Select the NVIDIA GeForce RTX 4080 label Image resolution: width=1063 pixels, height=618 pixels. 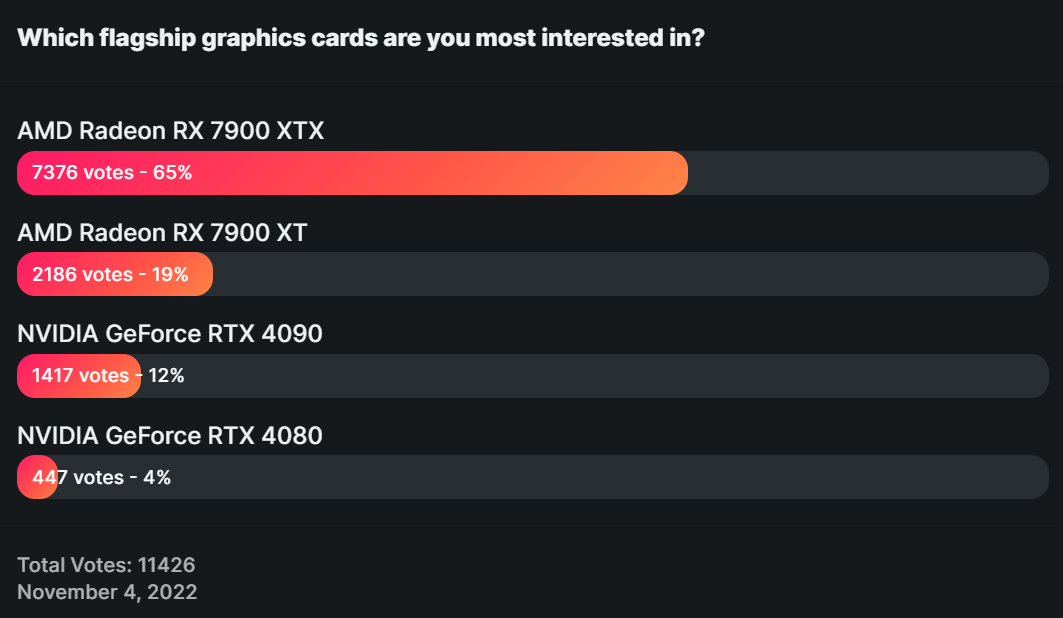tap(169, 435)
